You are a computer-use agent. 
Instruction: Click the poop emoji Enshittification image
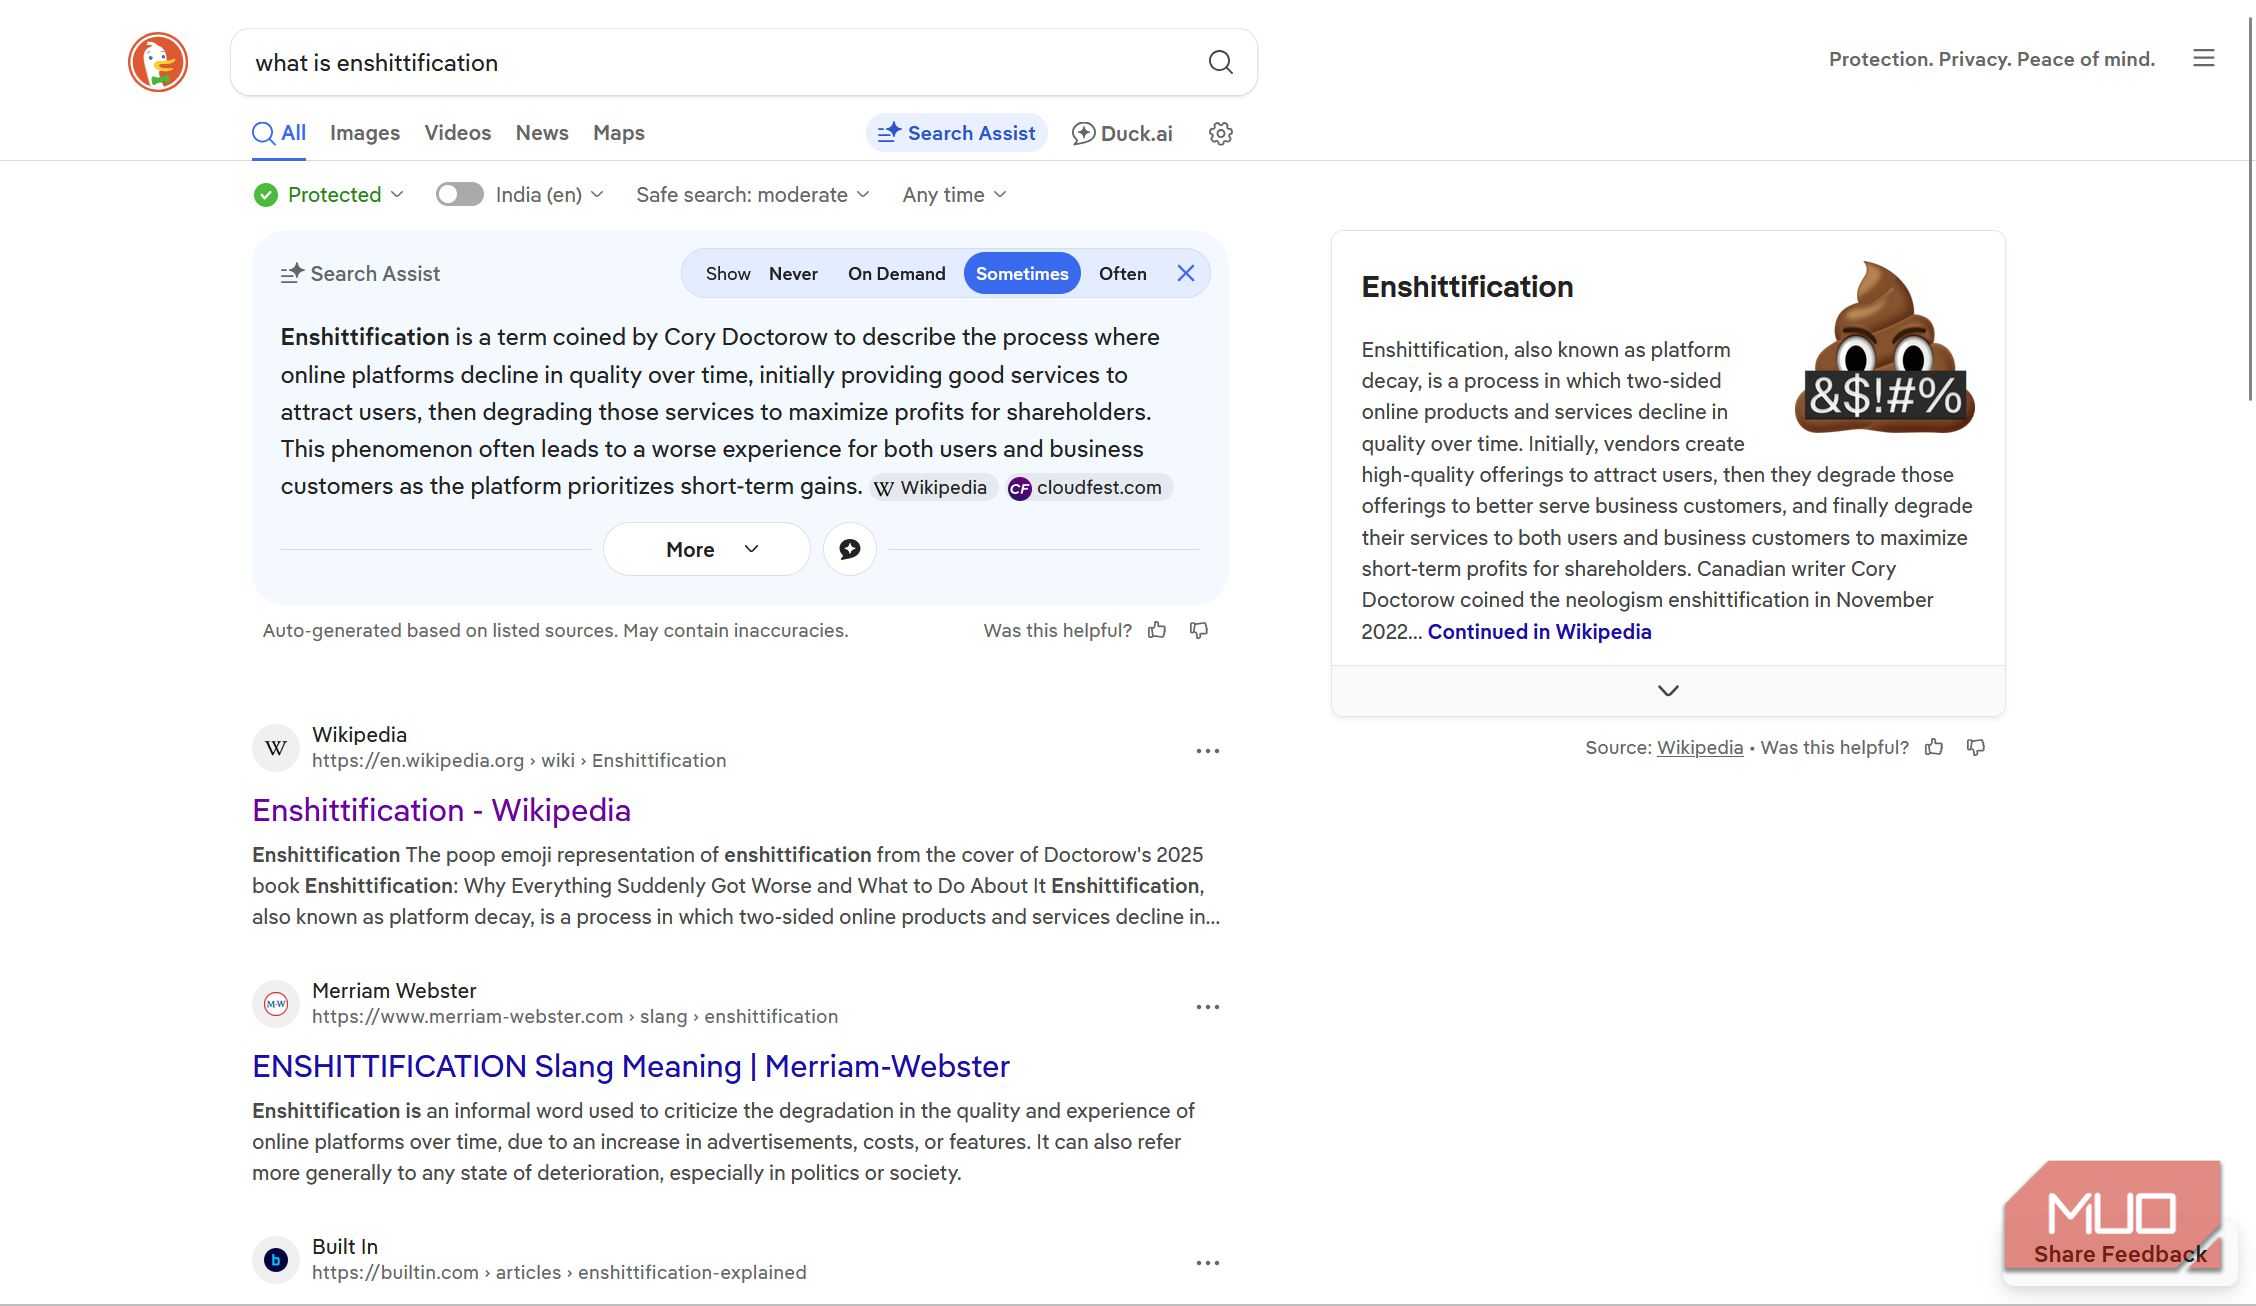(1884, 347)
